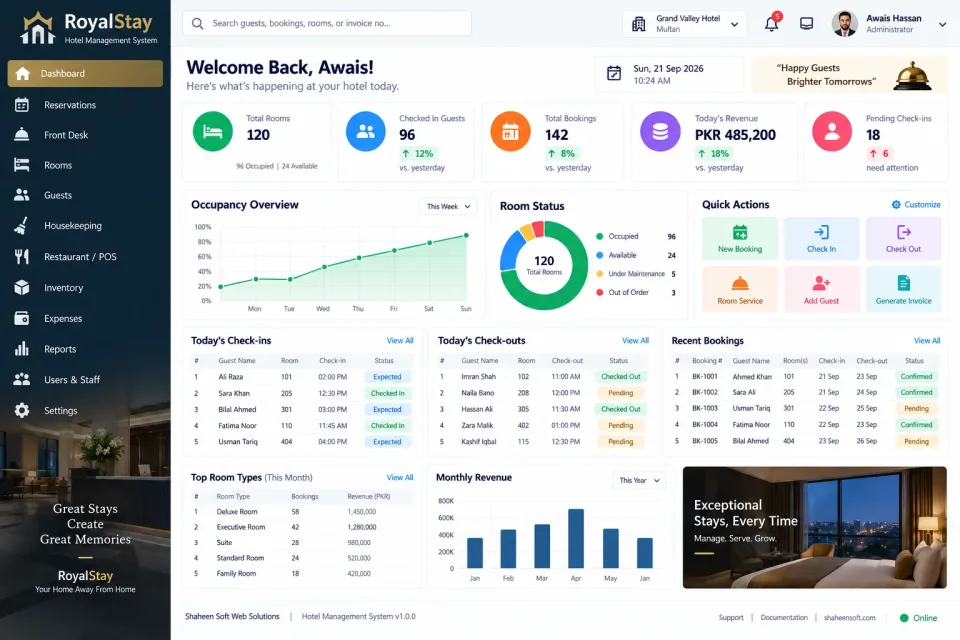Screen dimensions: 960x640
Task: Click the Check In quick action
Action: (821, 238)
